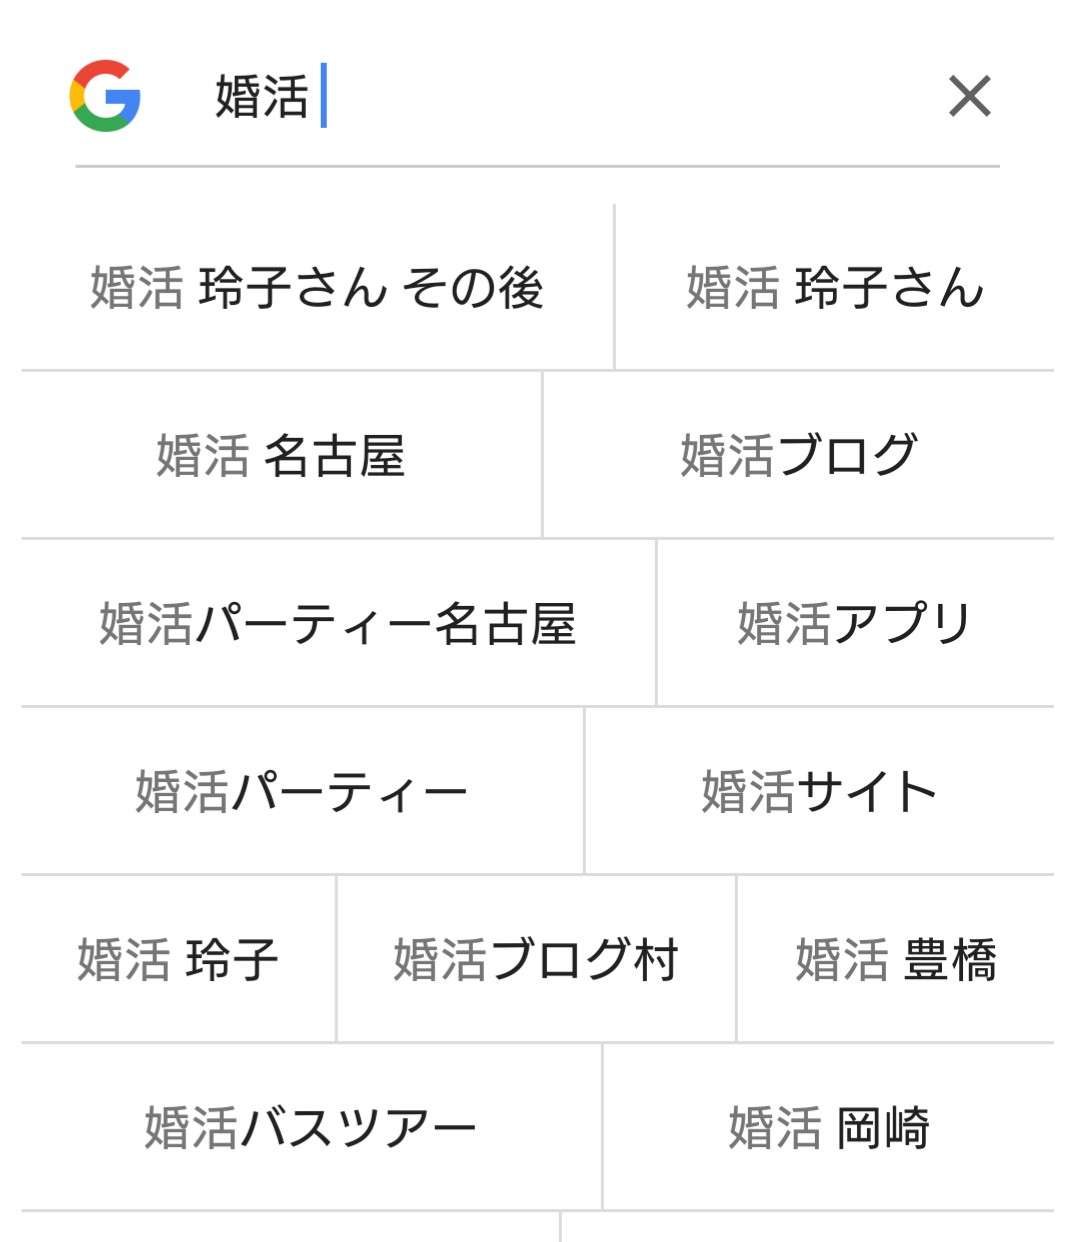Viewport: 1078px width, 1242px height.
Task: Focus the search field containing 婚活
Action: pyautogui.click(x=560, y=97)
